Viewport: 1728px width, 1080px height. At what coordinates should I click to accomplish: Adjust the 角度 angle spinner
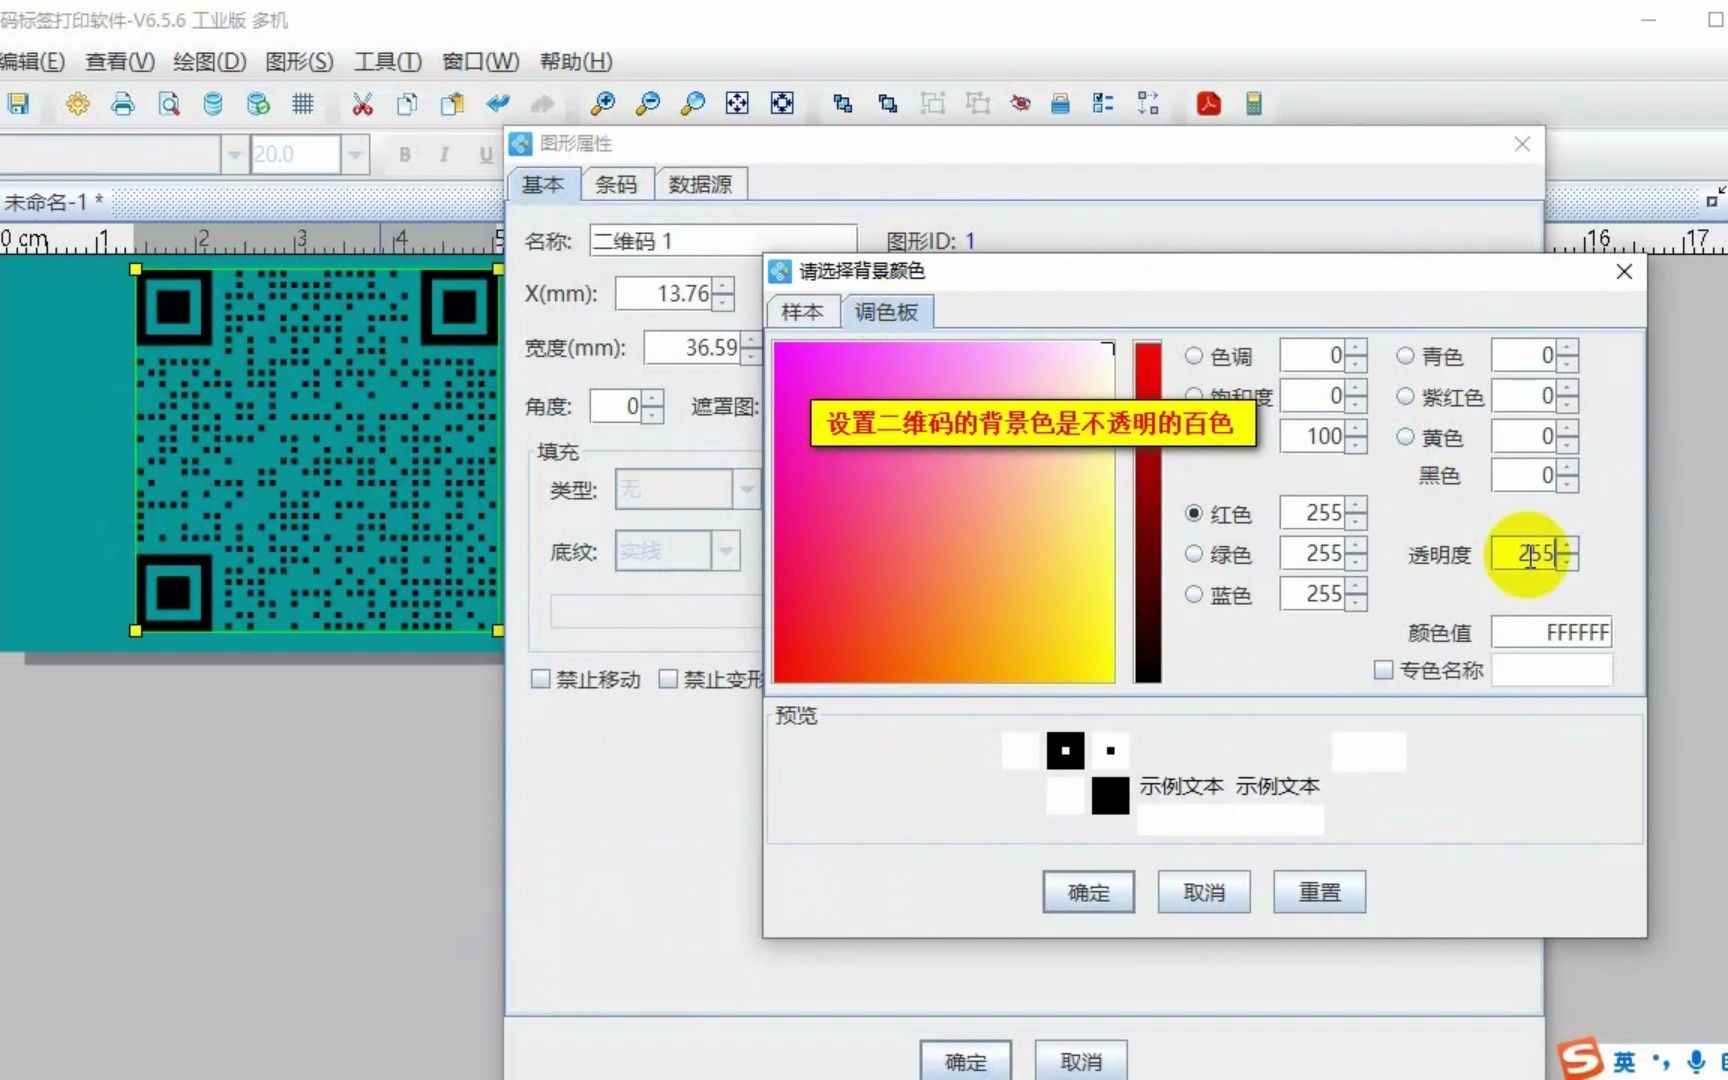coord(652,406)
